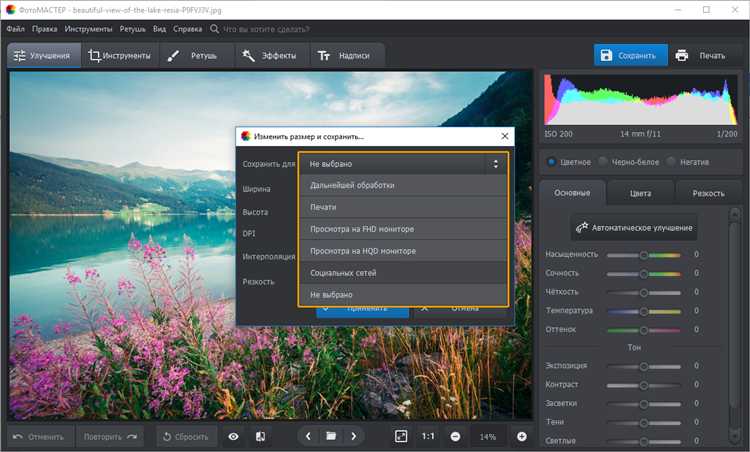750x452 pixels.
Task: Zoom out with the minus icon
Action: [x=455, y=436]
